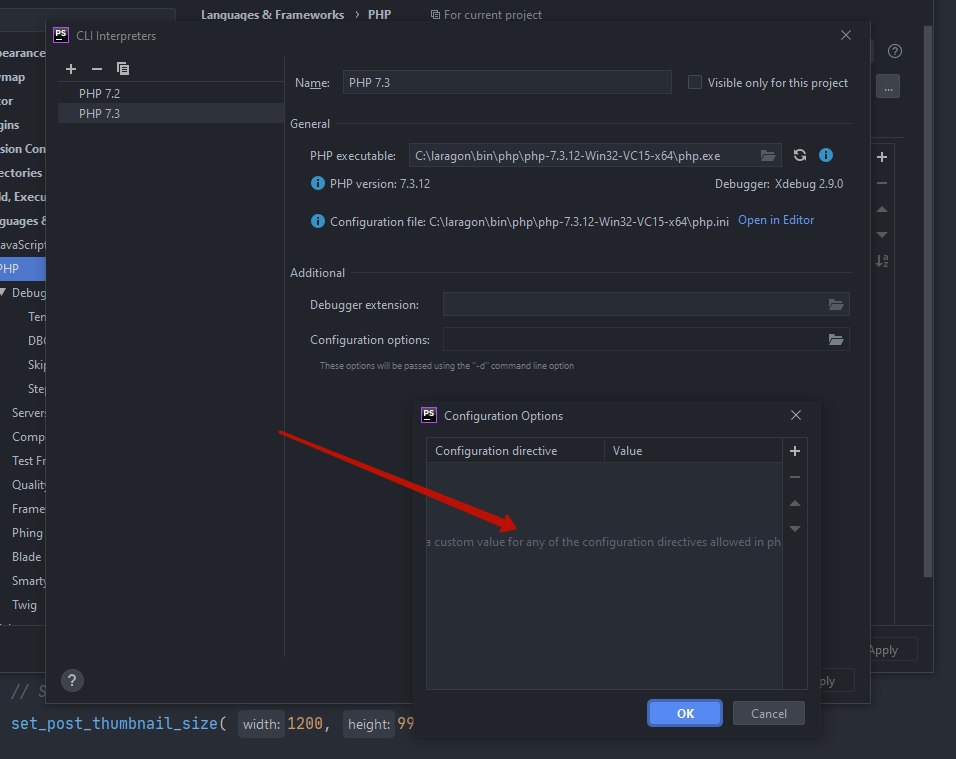
Task: Sort include paths alphabetically in Settings
Action: coord(882,262)
